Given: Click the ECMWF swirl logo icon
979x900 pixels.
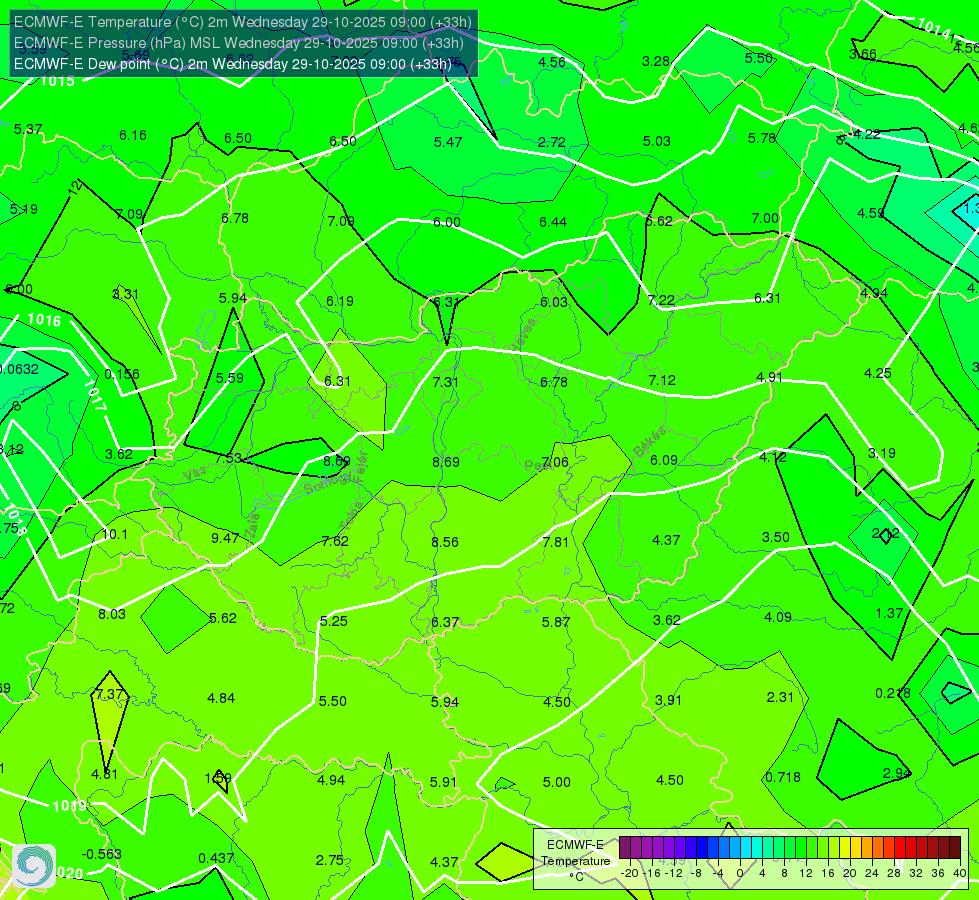Looking at the screenshot, I should pos(34,866).
